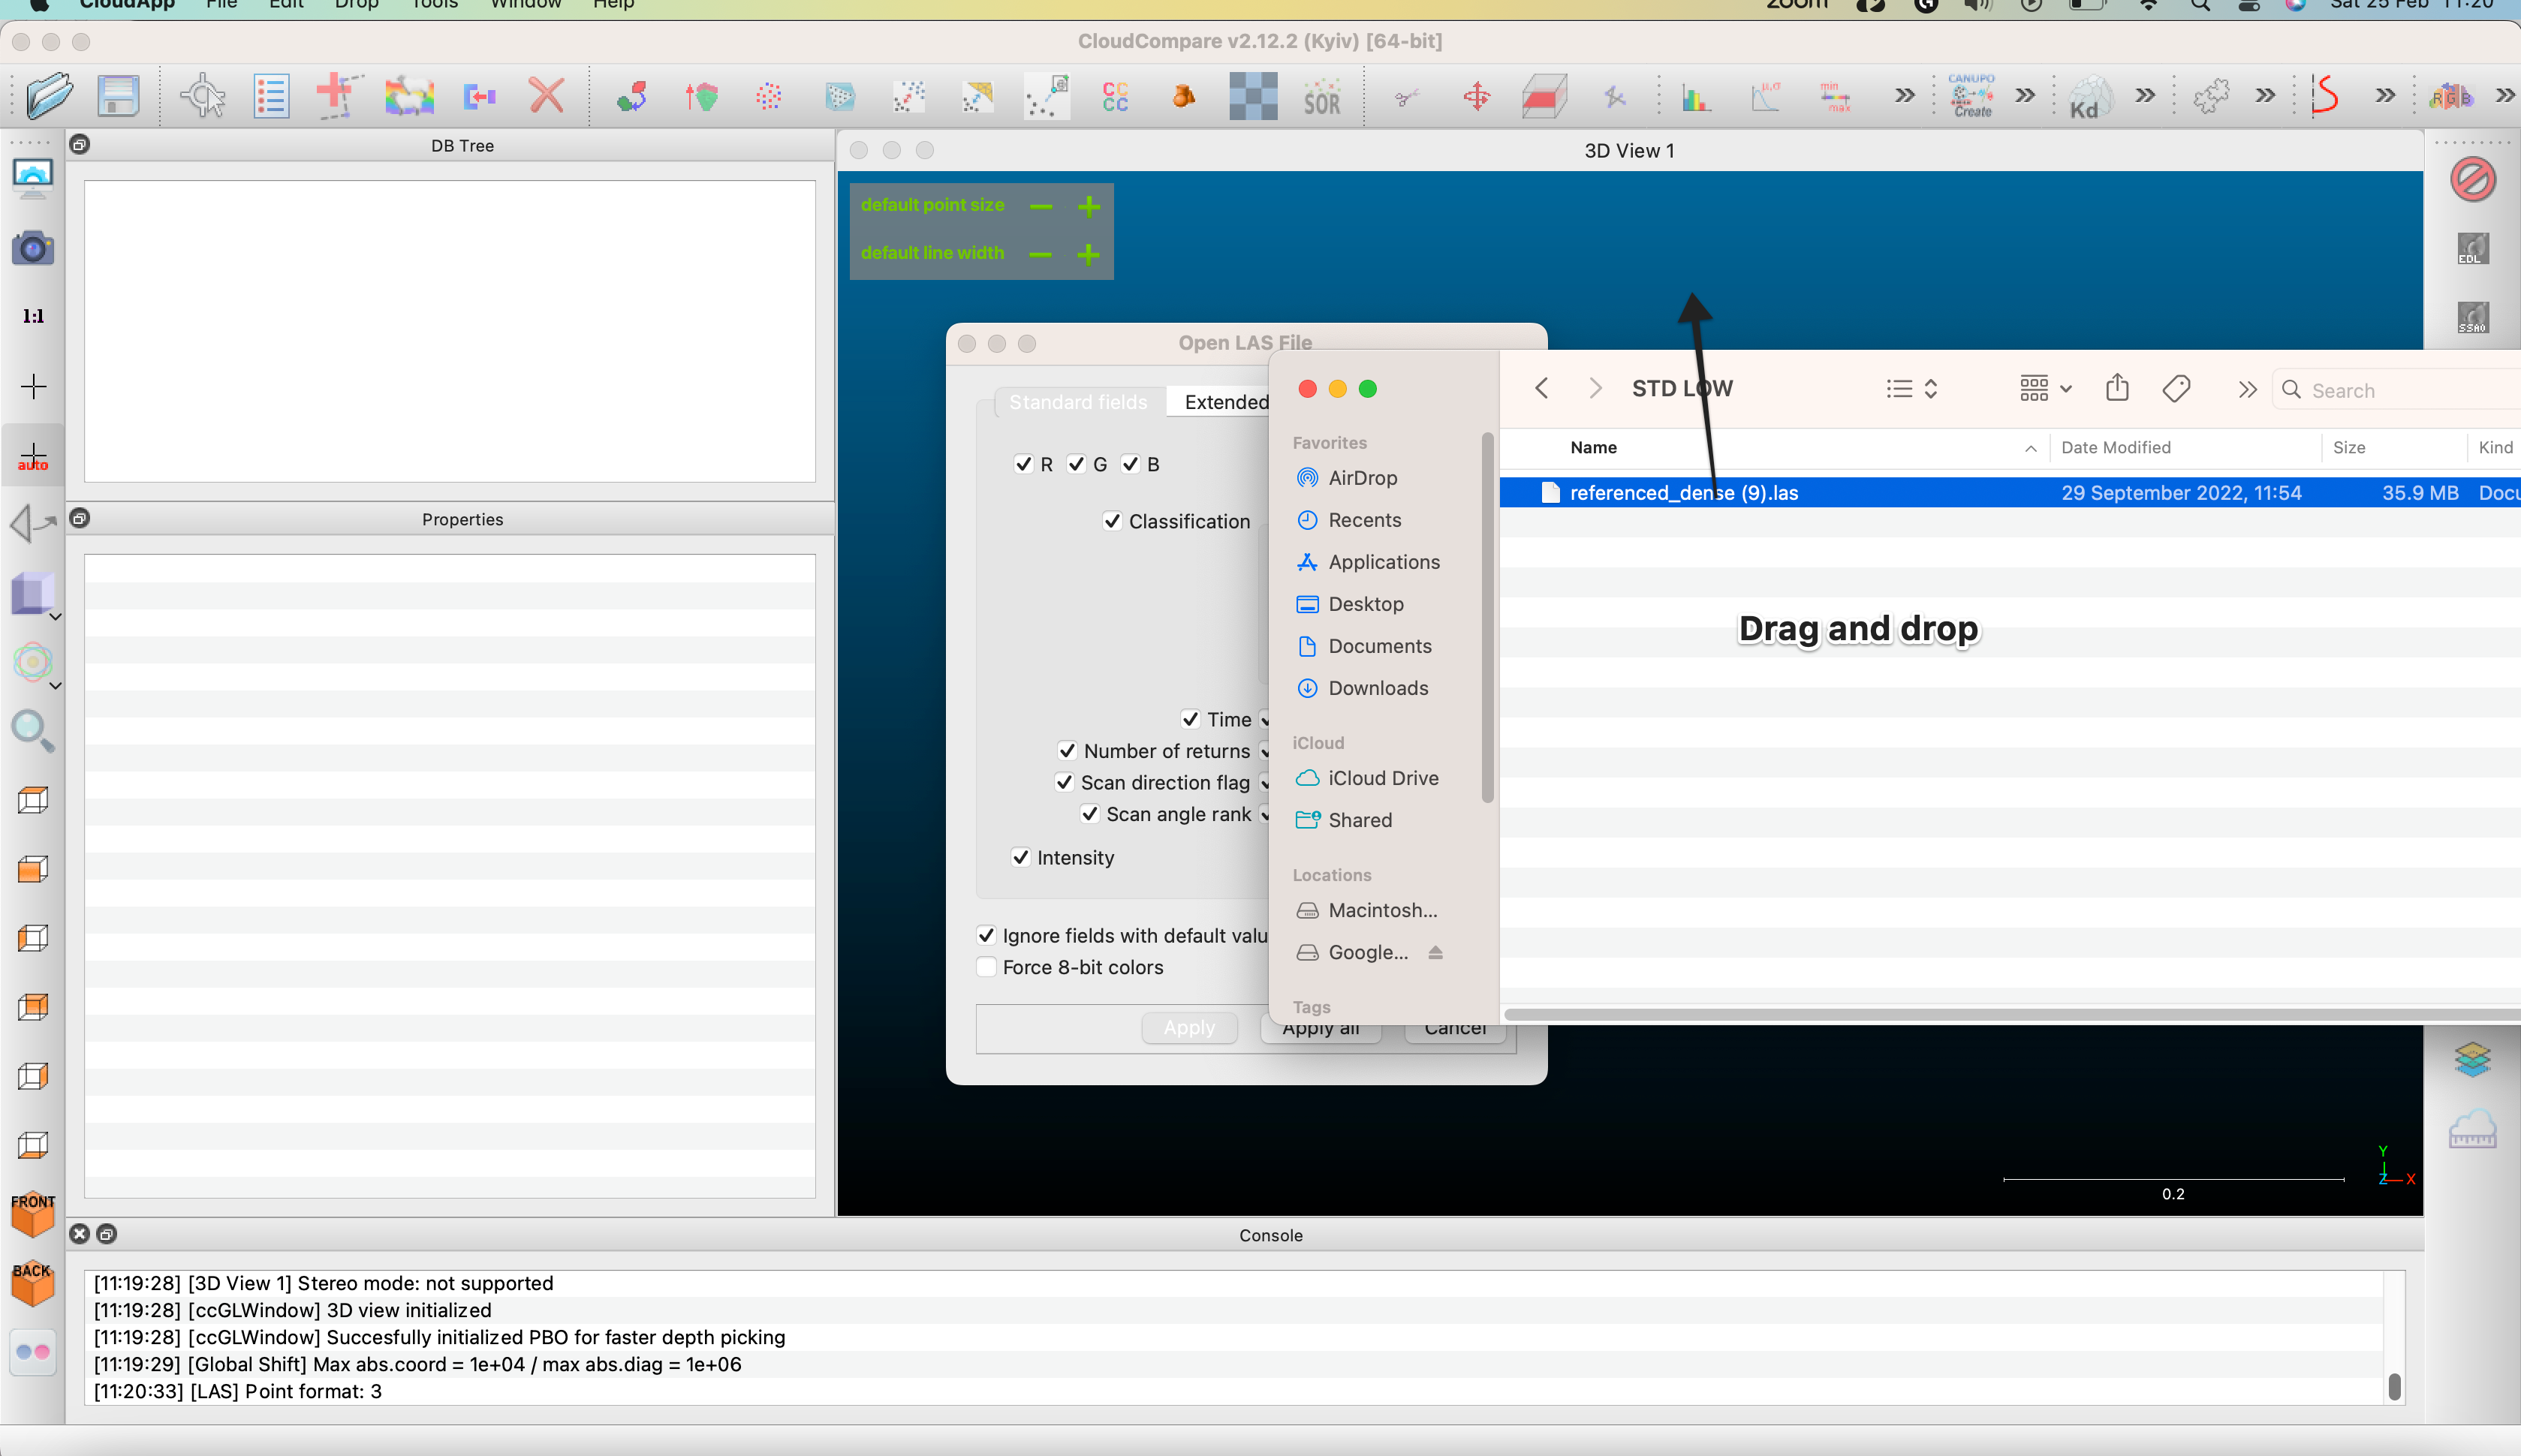Image resolution: width=2521 pixels, height=1456 pixels.
Task: Click the puzzle piece plugin icon
Action: [x=2211, y=96]
